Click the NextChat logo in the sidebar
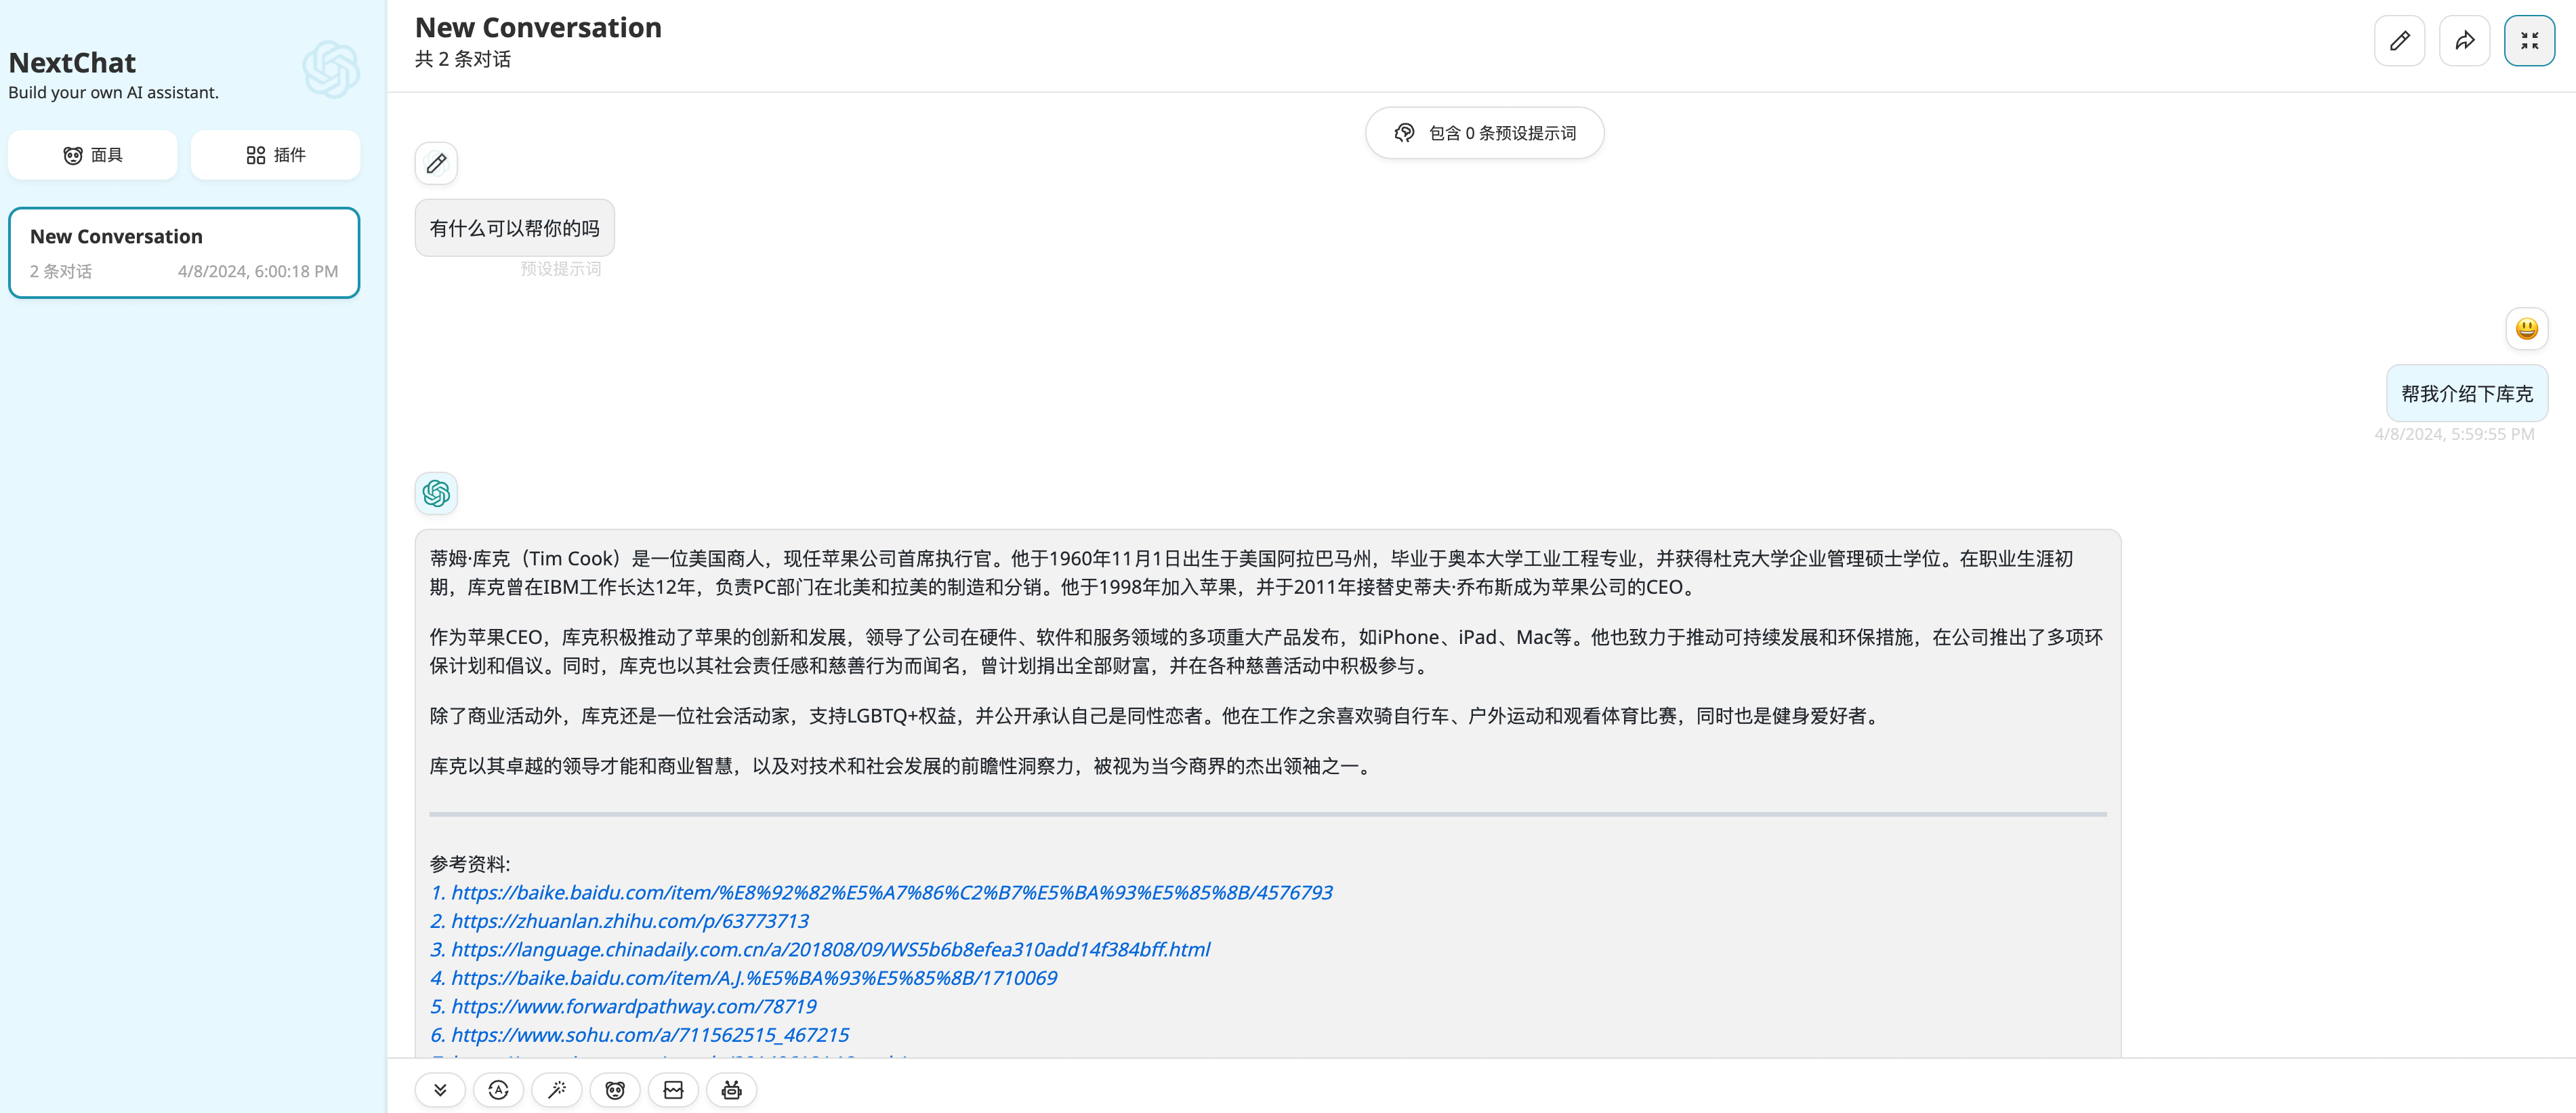 330,69
